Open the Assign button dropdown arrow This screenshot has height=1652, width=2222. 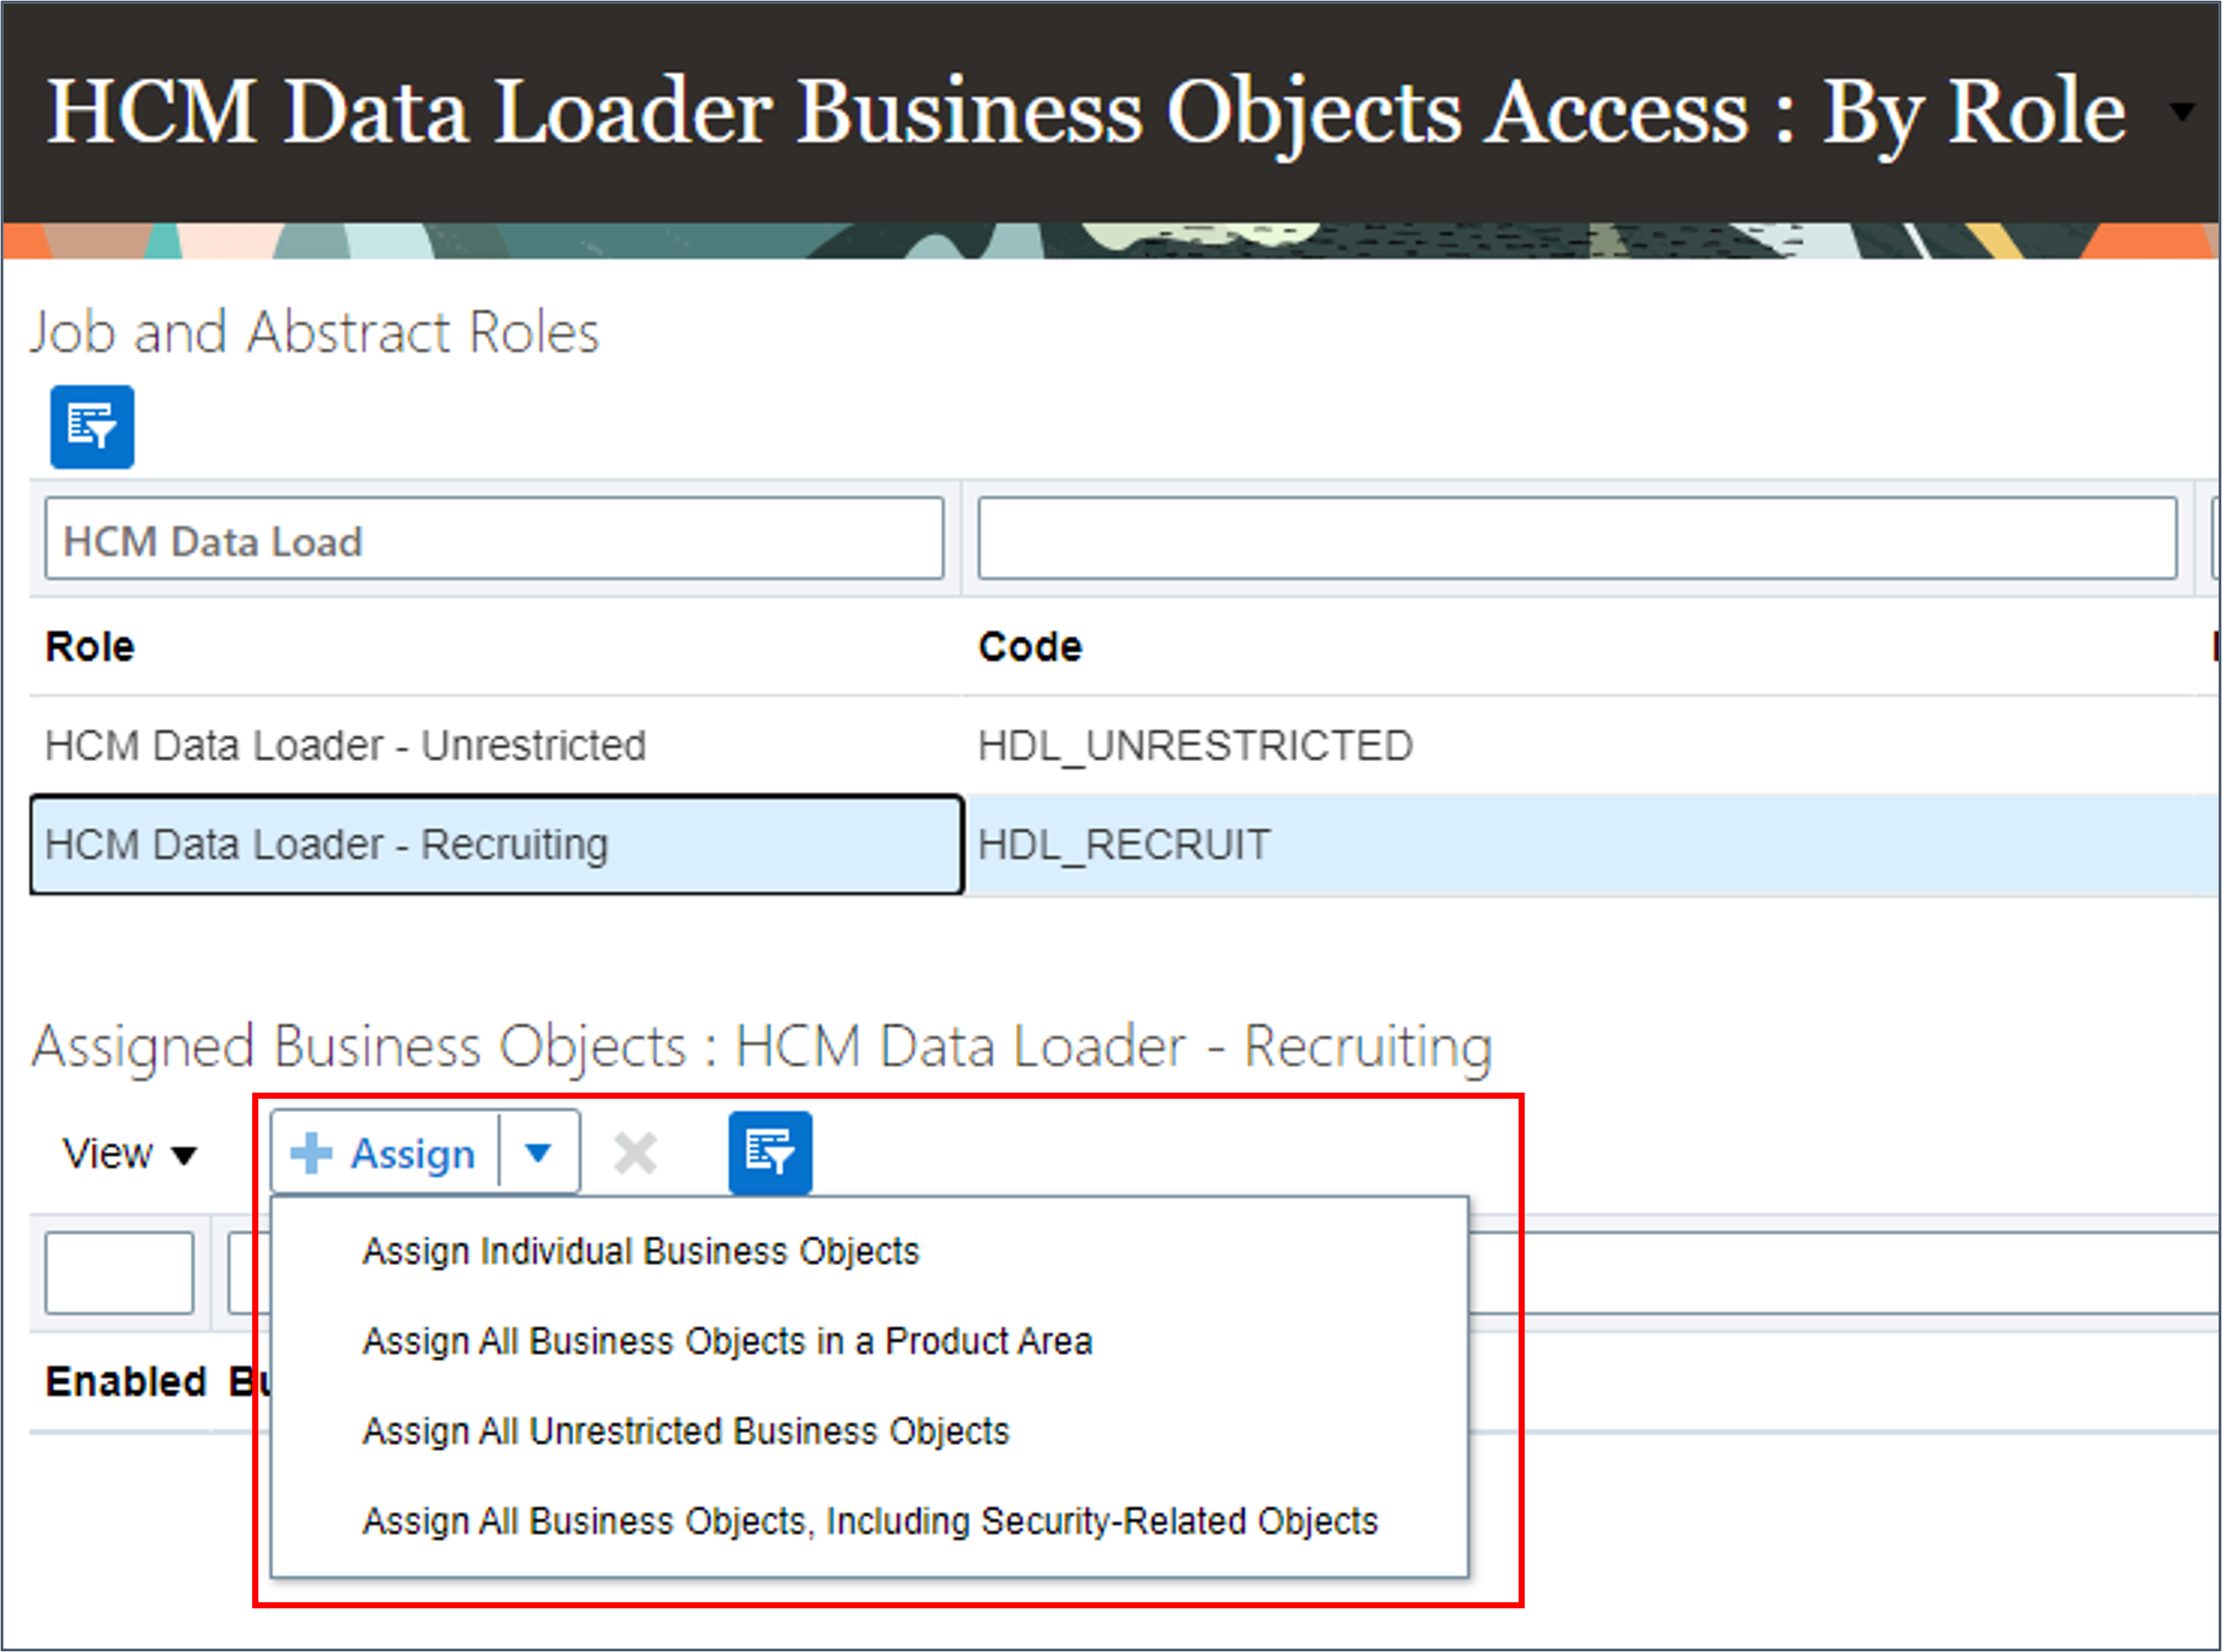[x=539, y=1153]
